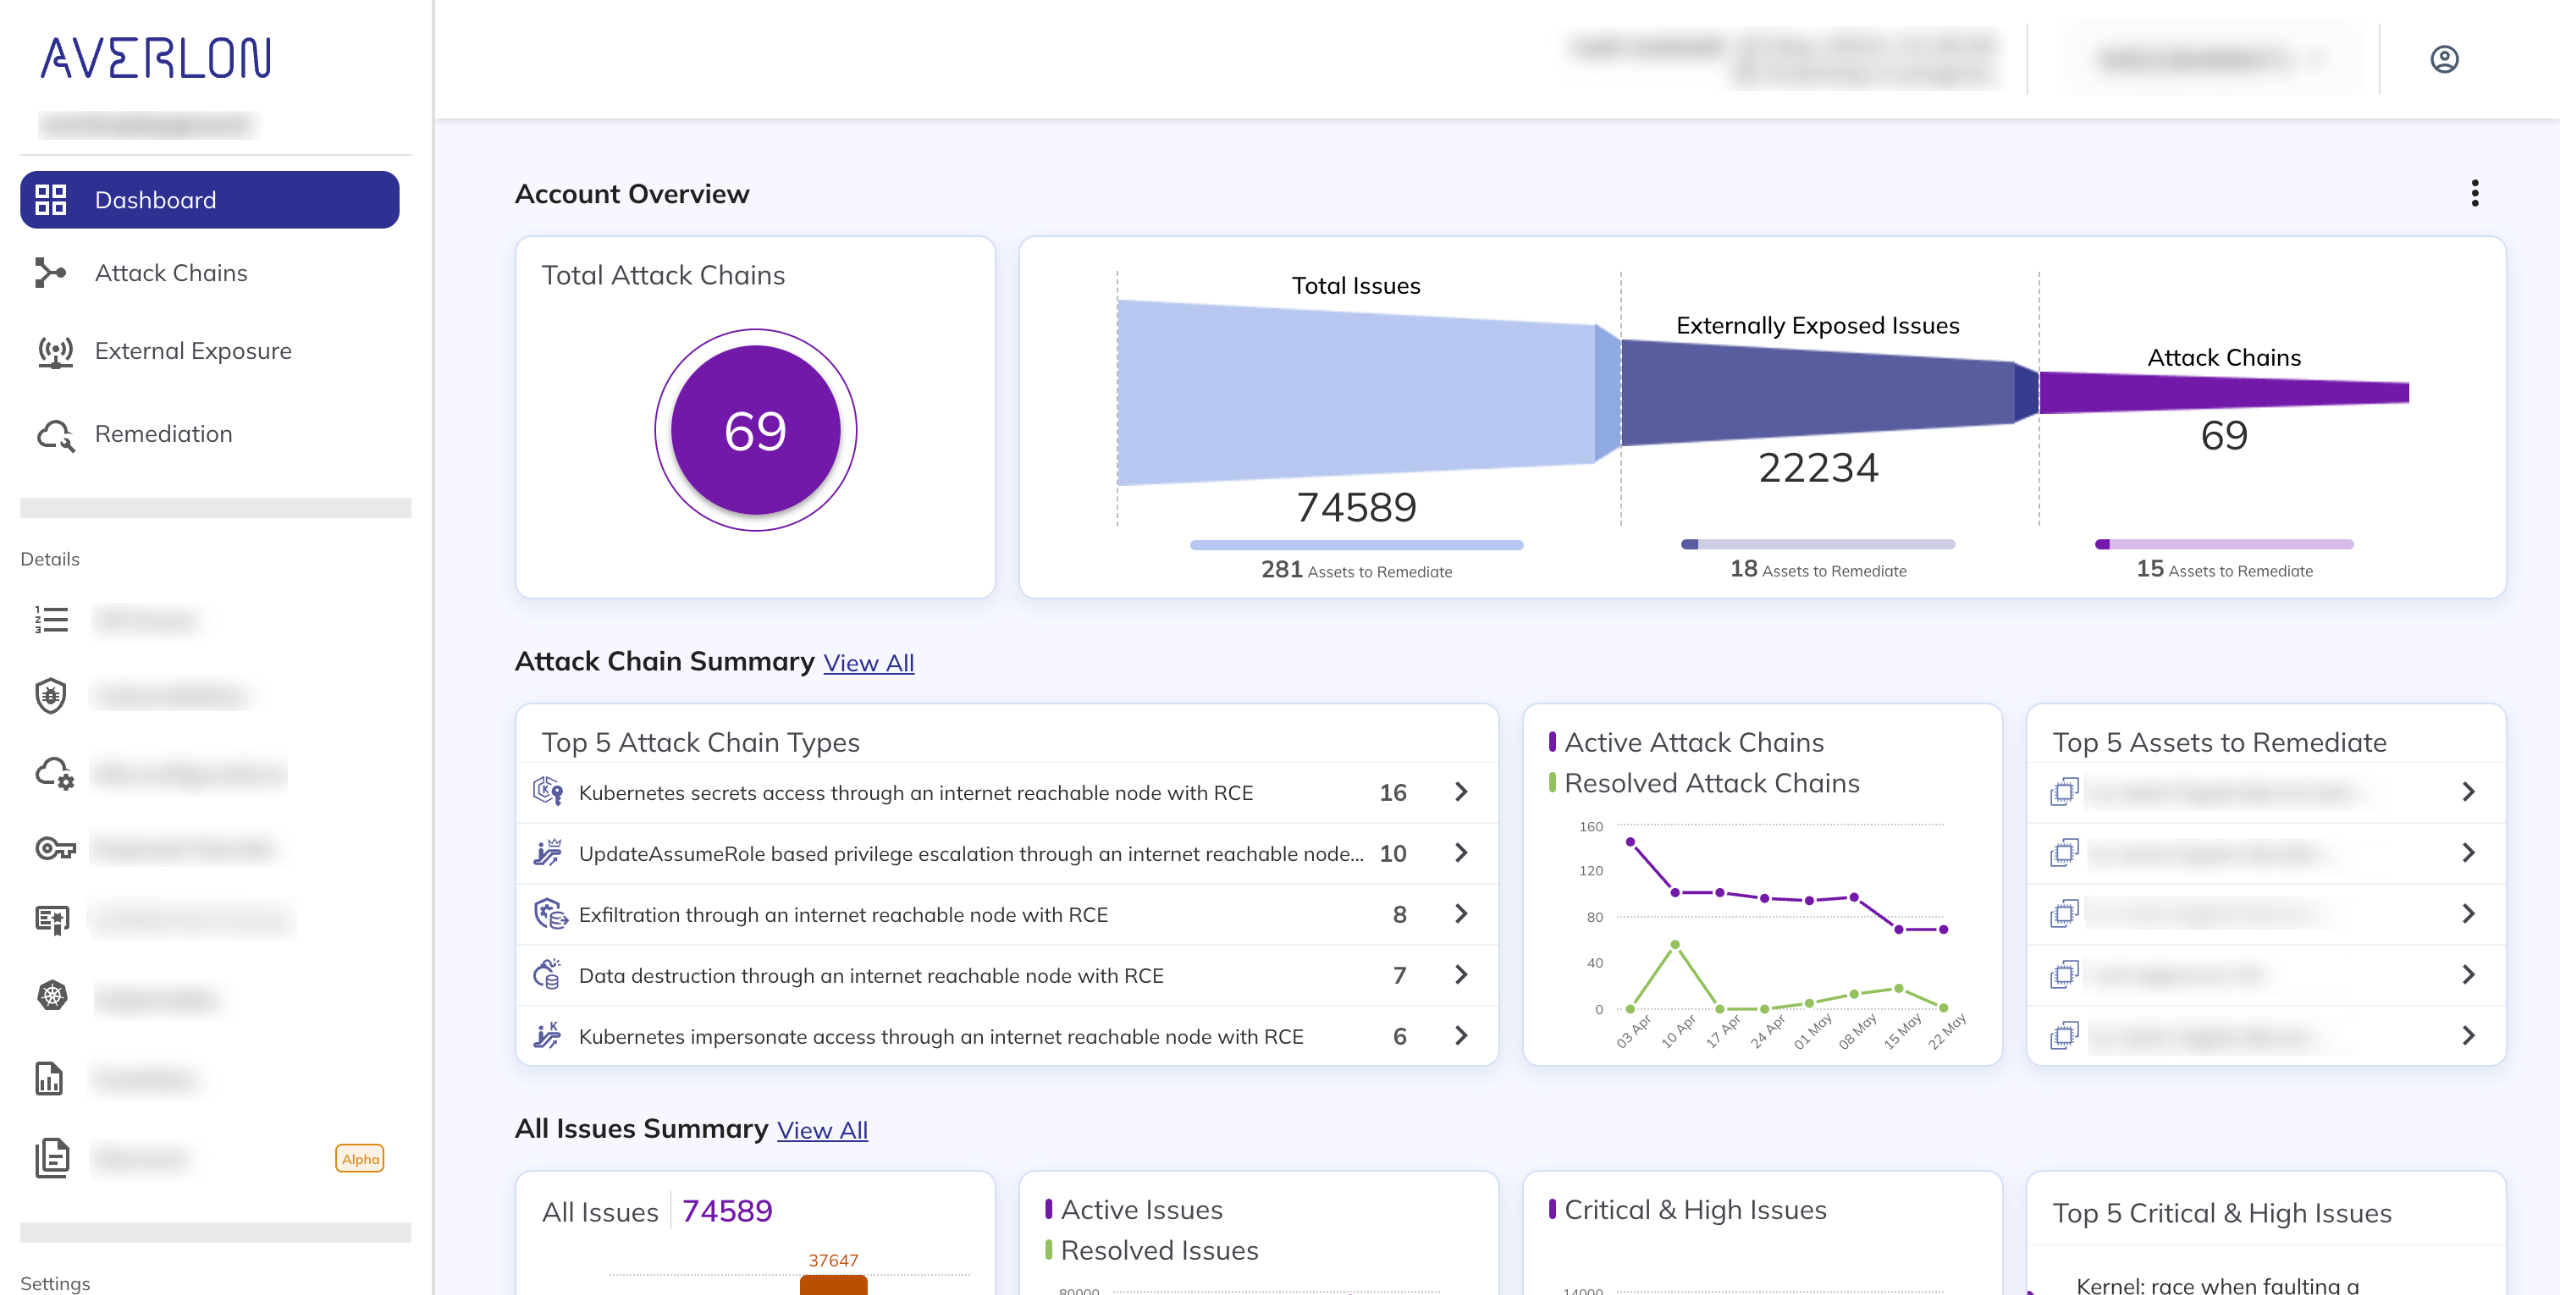This screenshot has height=1295, width=2560.
Task: Click the shield bug icon in Details
Action: click(x=51, y=695)
